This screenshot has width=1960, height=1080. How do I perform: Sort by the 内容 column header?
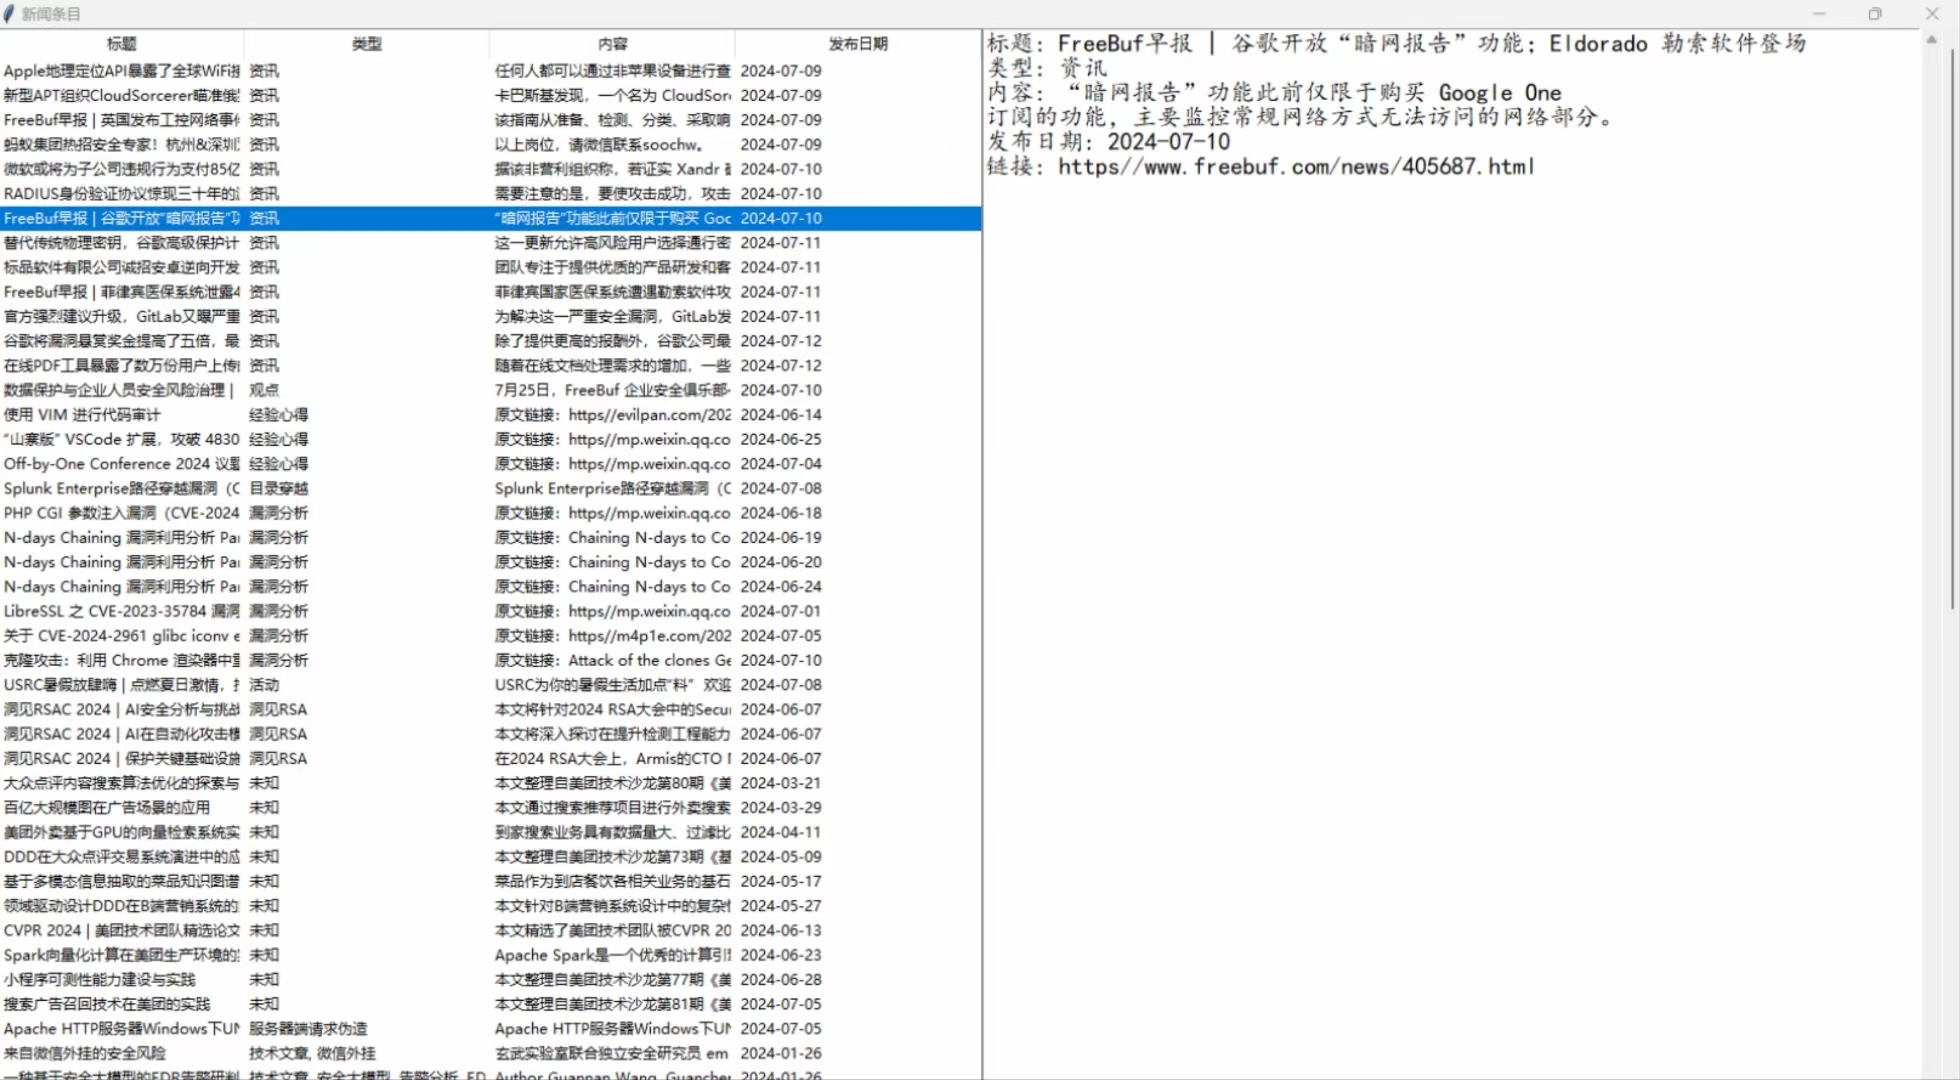tap(612, 44)
